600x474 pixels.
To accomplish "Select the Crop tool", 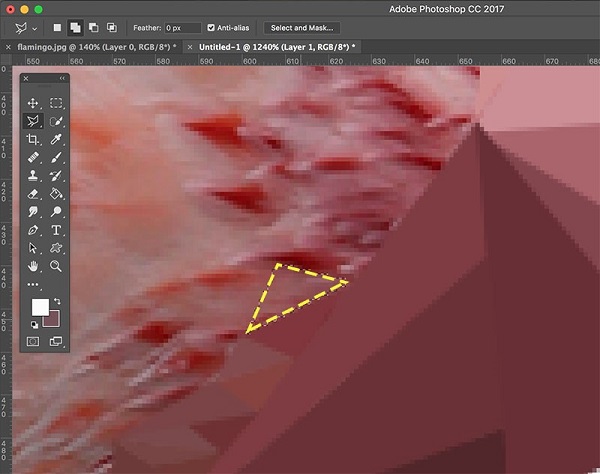I will click(x=33, y=139).
